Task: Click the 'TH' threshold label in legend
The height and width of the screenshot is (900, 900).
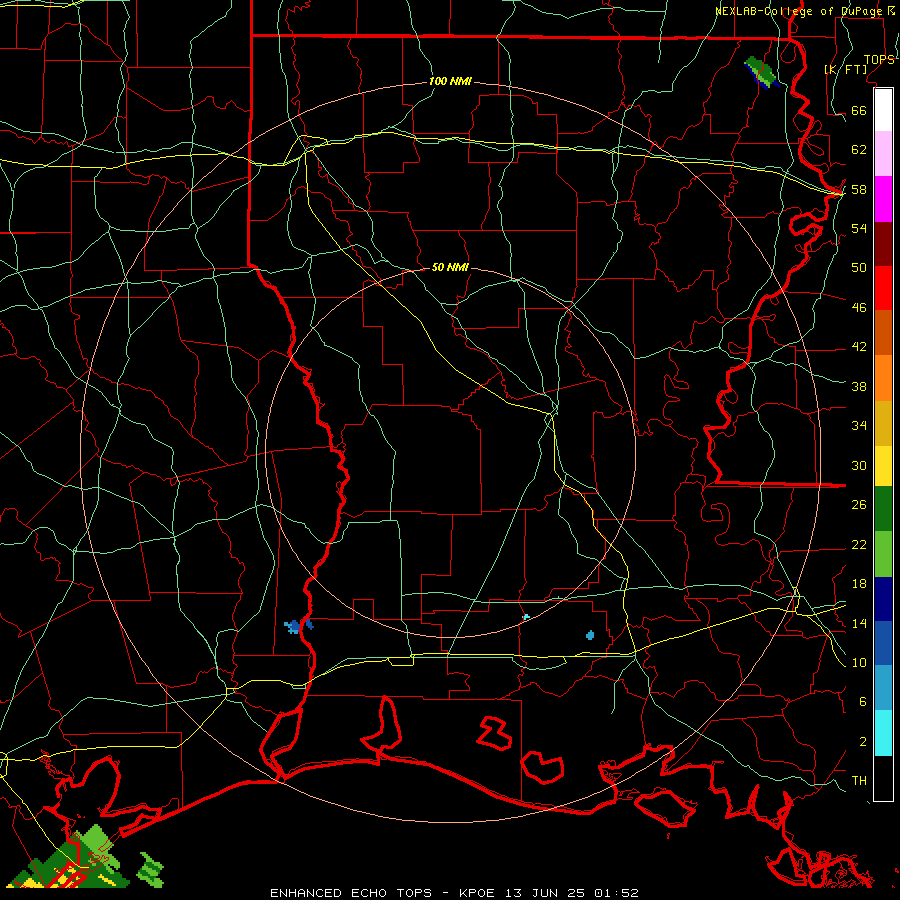Action: click(x=859, y=781)
